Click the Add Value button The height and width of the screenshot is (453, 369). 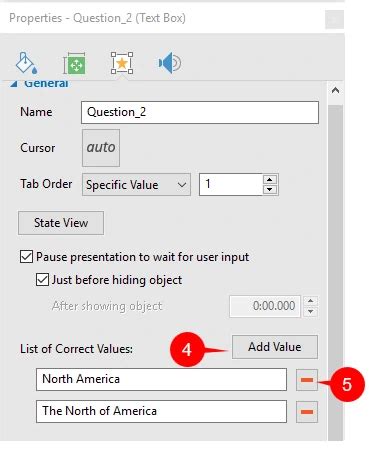(275, 347)
